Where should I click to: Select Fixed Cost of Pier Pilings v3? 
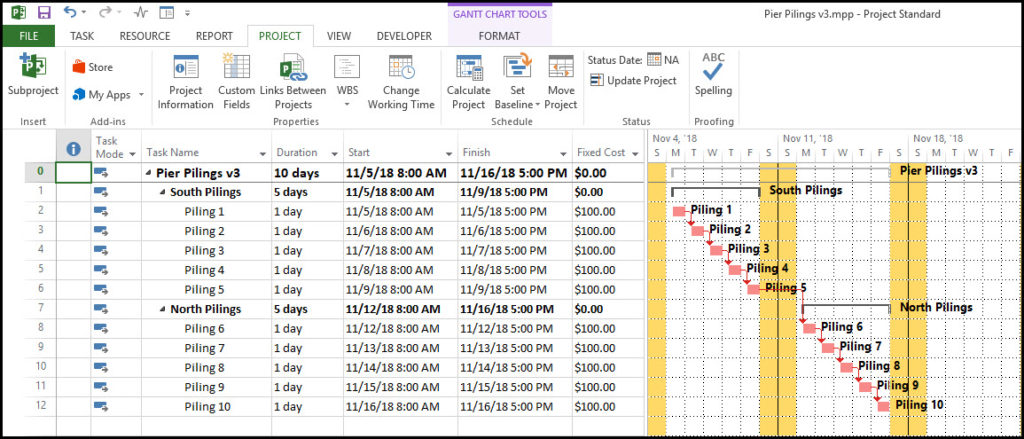(608, 173)
